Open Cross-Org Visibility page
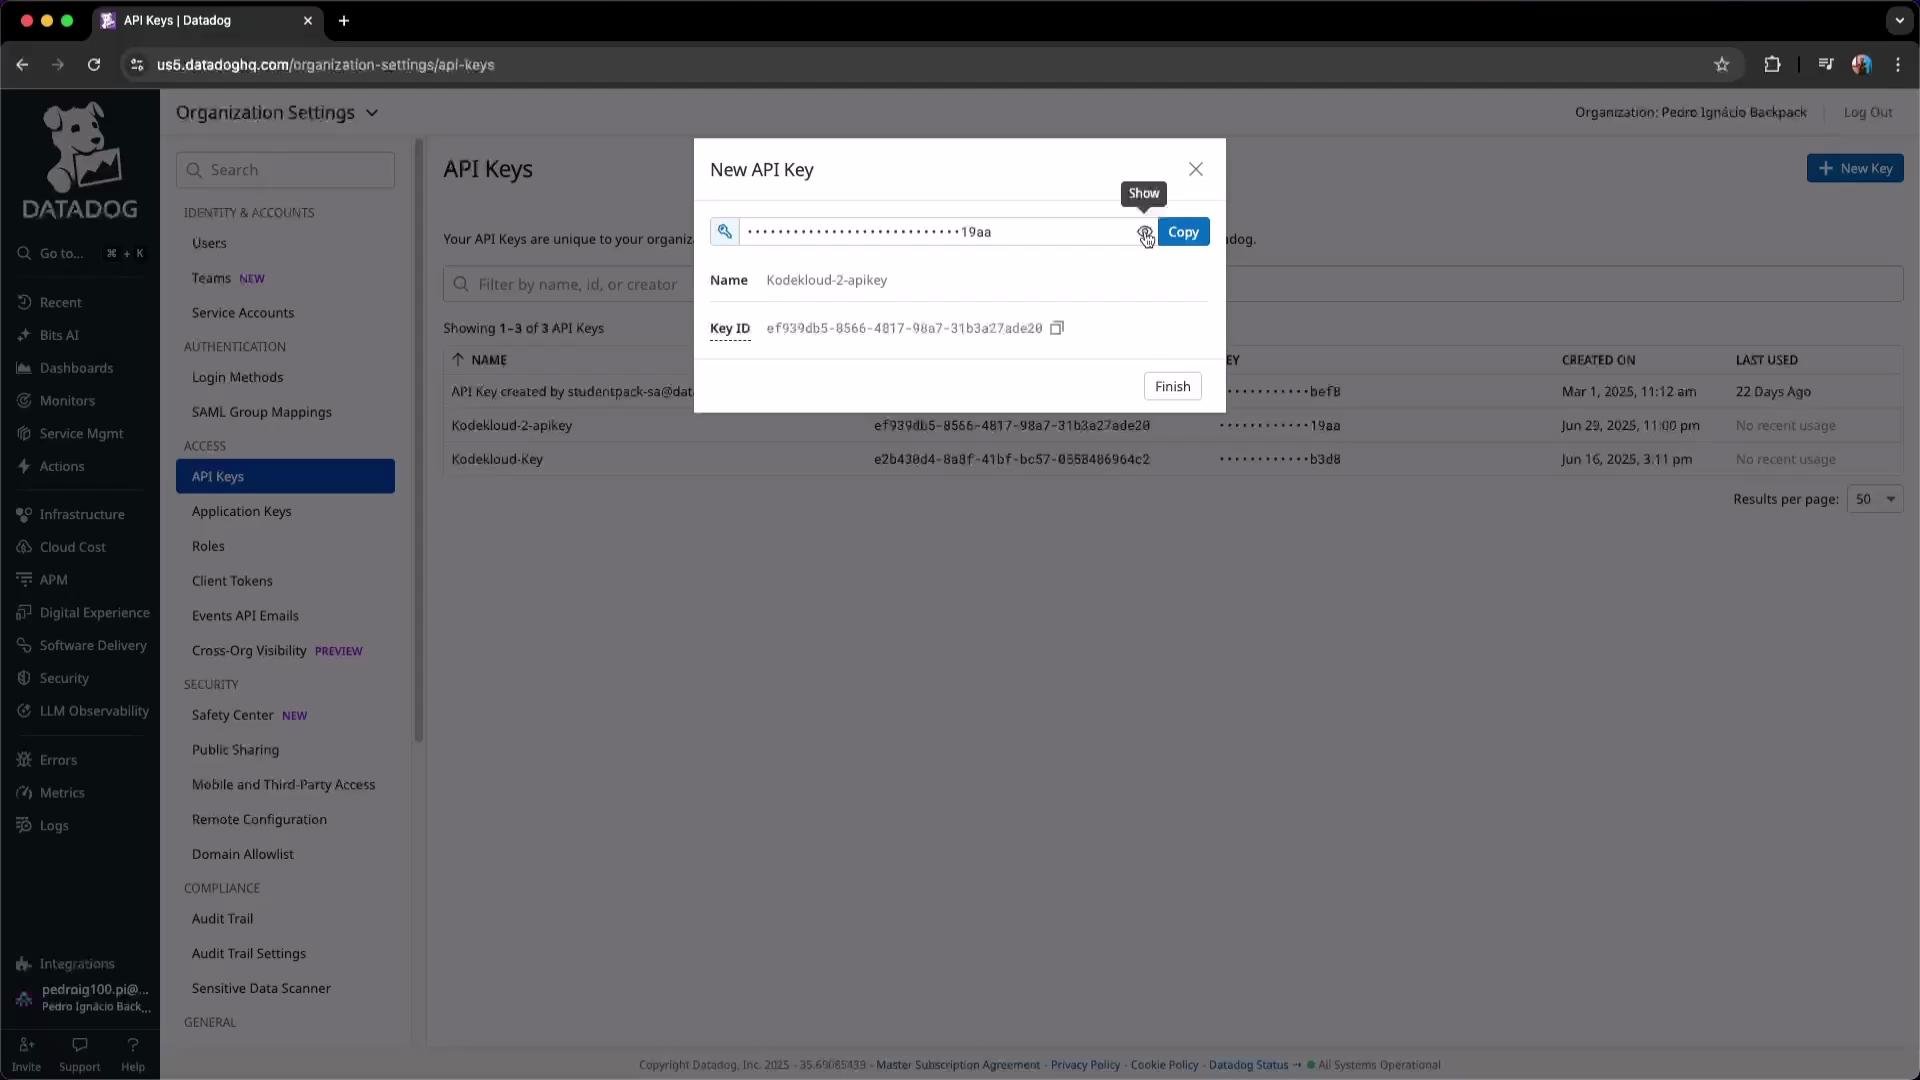 (x=249, y=651)
